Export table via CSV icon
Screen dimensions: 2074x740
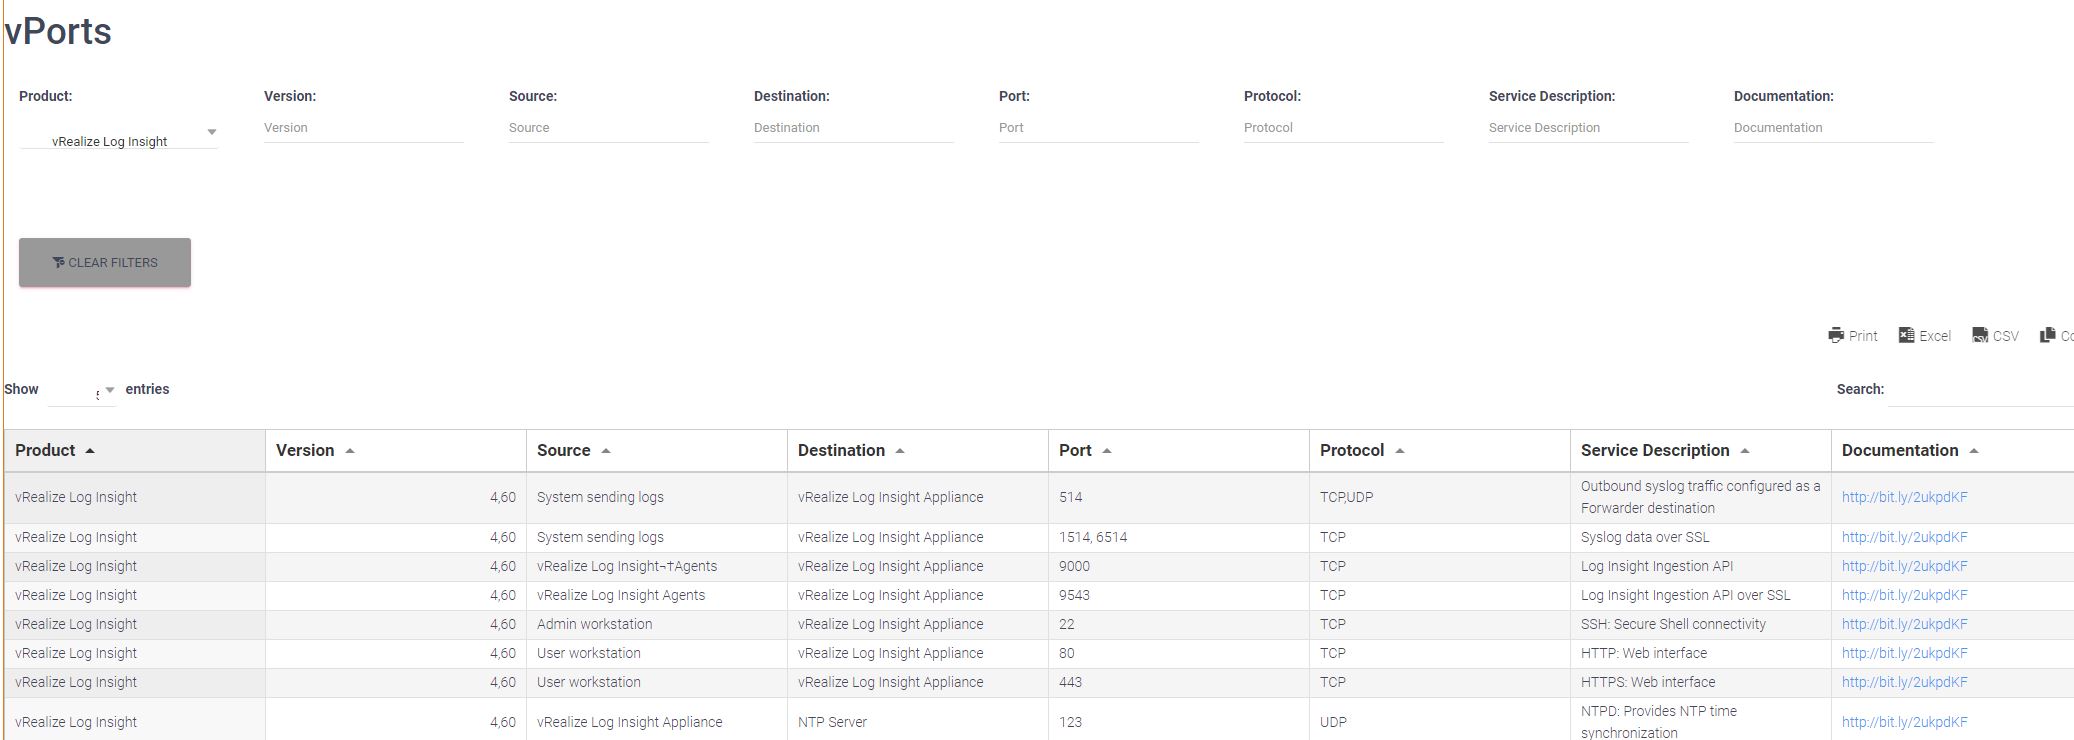[x=1980, y=336]
